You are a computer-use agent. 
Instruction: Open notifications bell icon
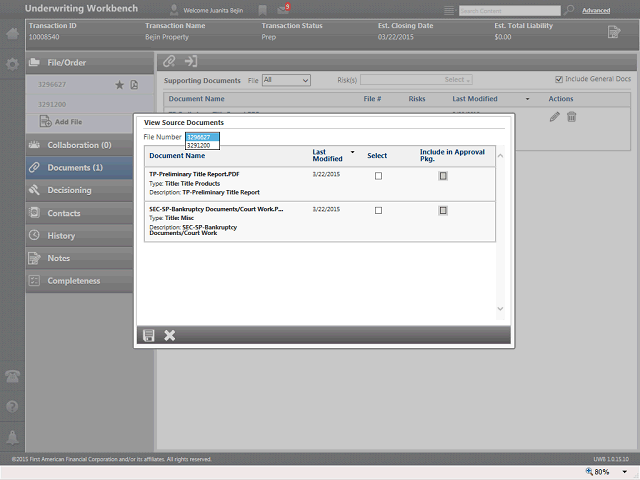[x=12, y=437]
